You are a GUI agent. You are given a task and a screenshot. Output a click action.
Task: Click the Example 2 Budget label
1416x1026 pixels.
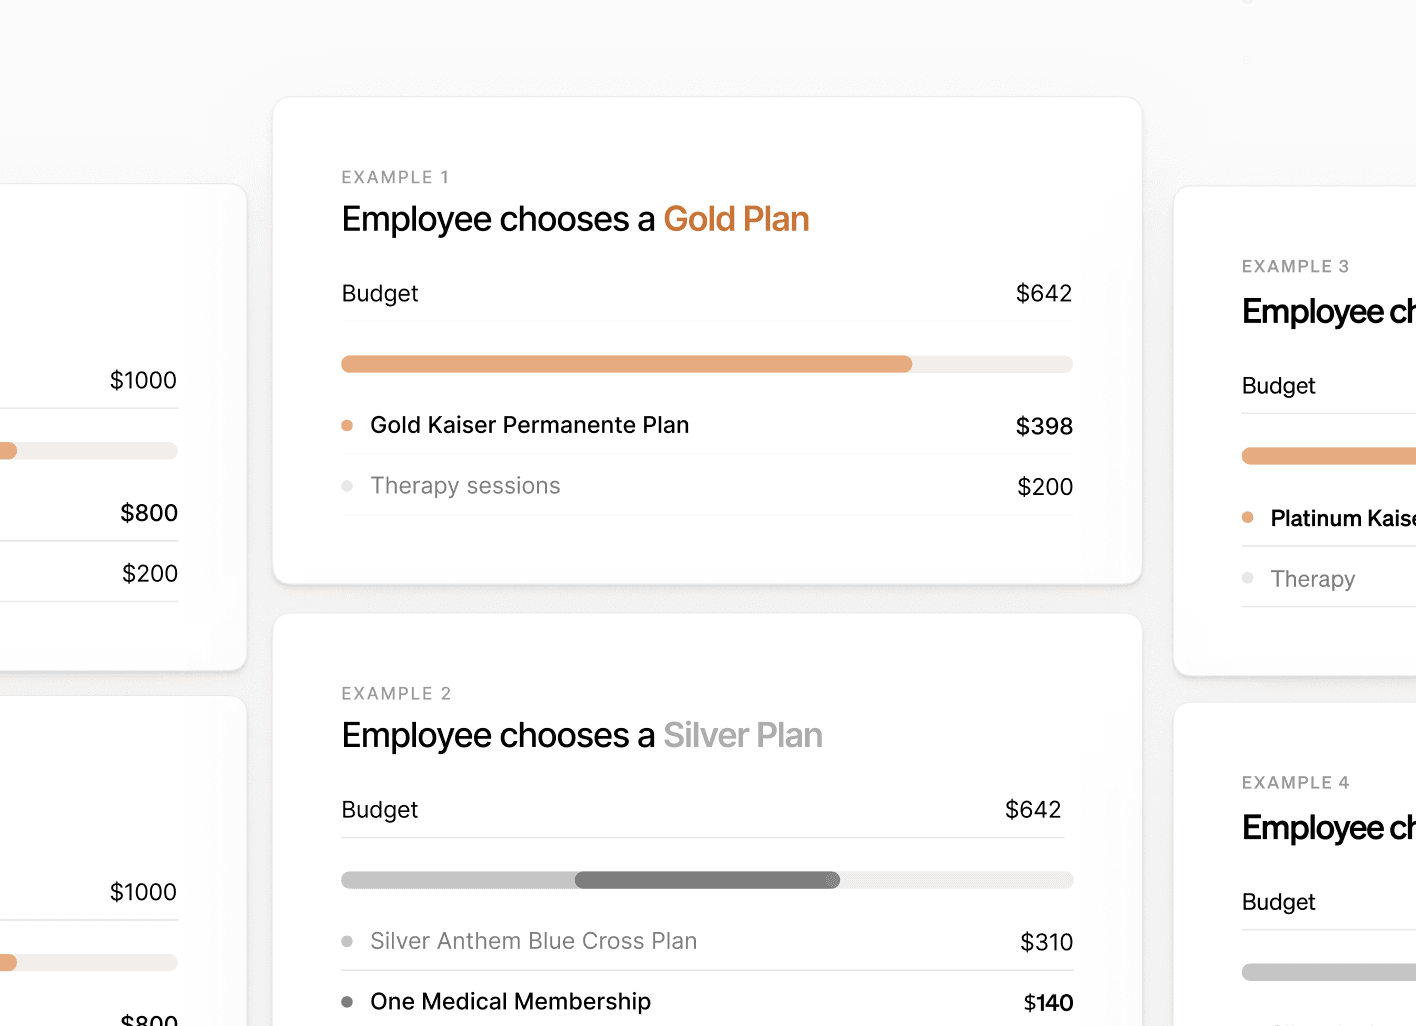point(379,810)
